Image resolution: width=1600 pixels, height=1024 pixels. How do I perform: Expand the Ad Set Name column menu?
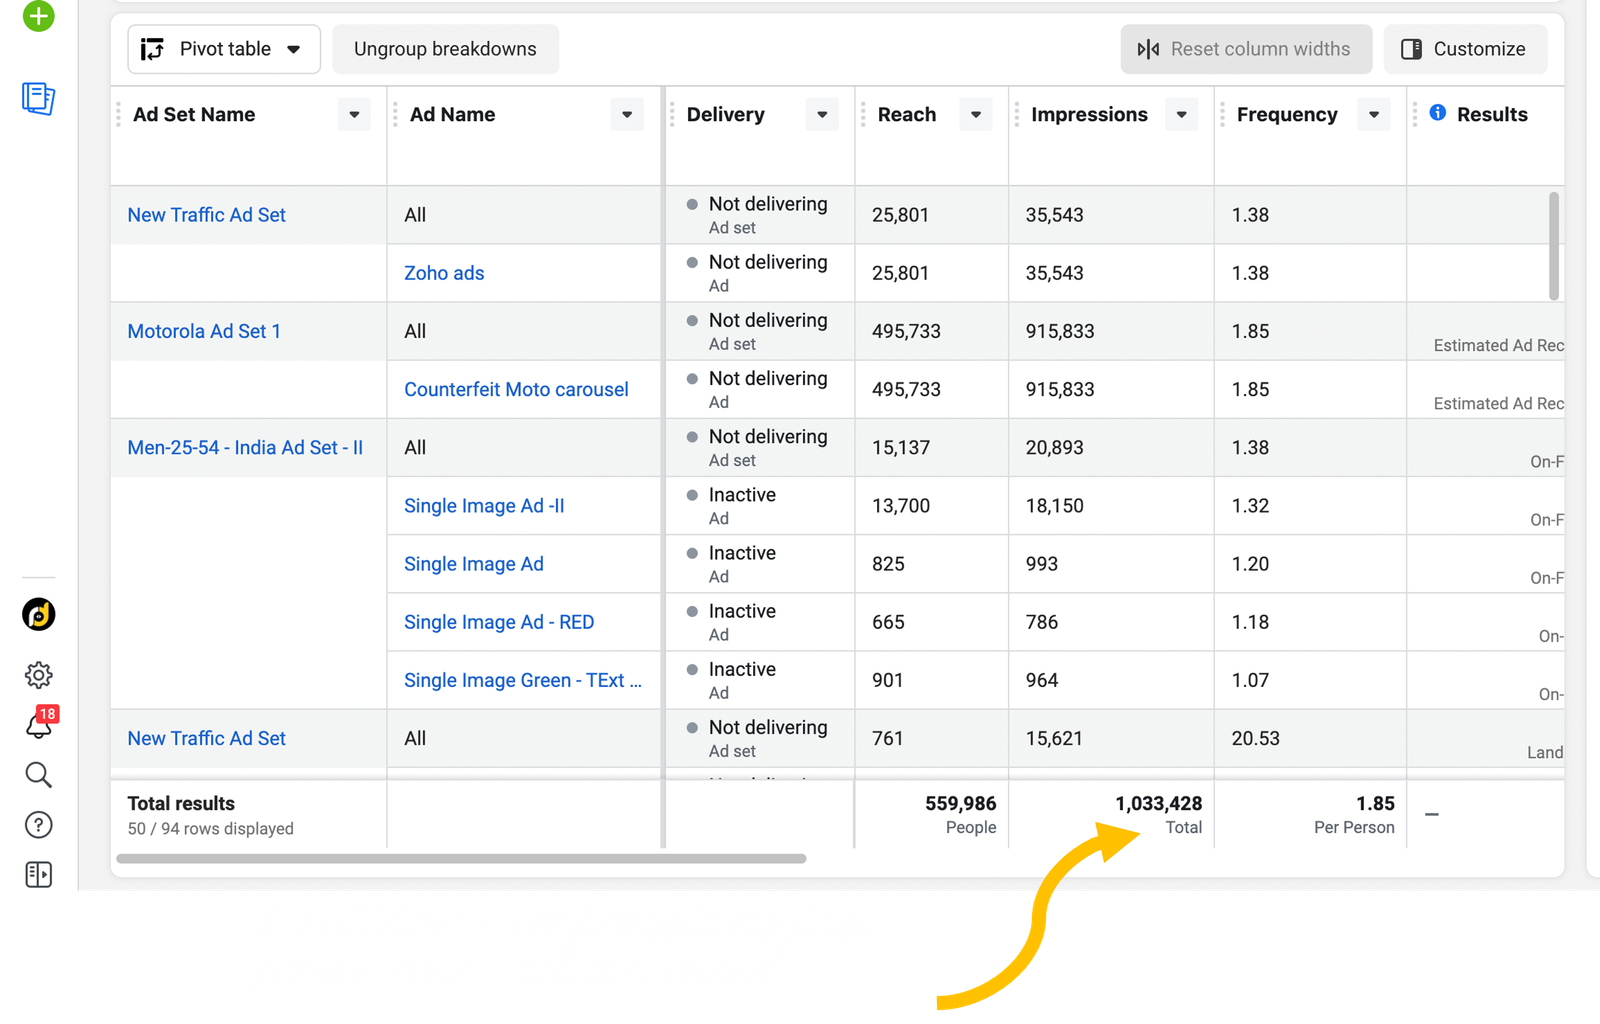(x=354, y=115)
